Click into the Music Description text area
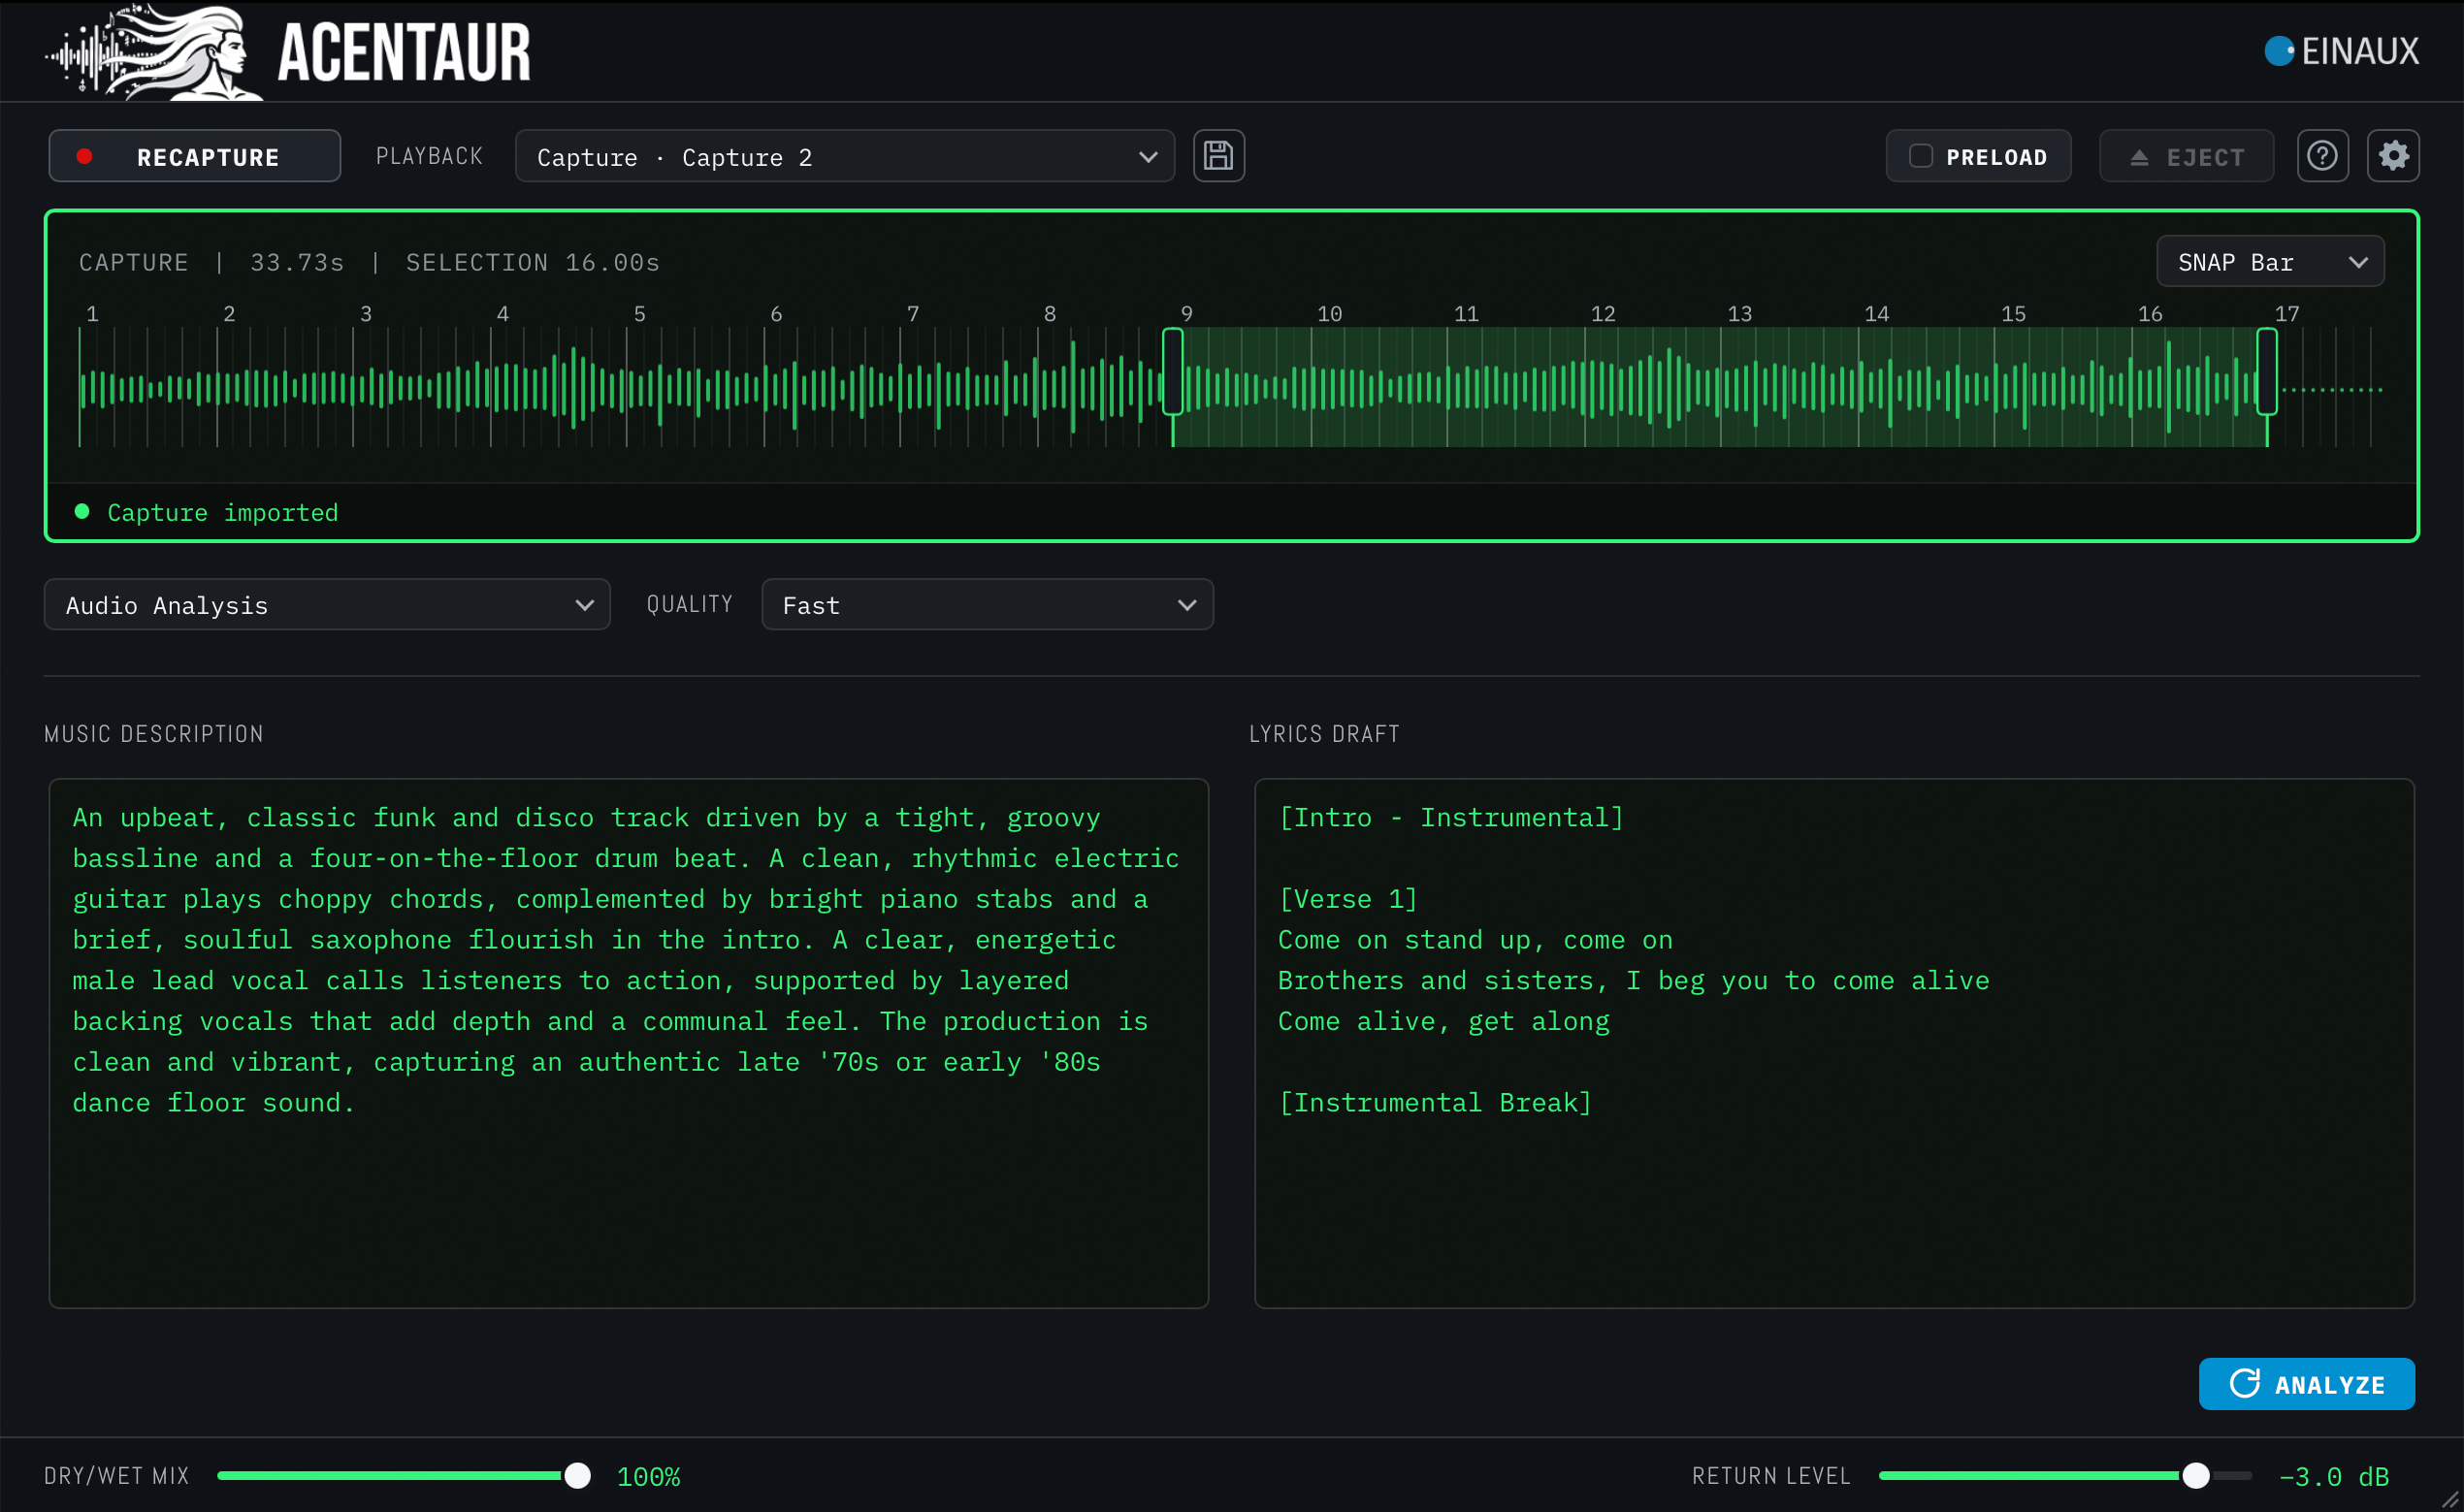Image resolution: width=2464 pixels, height=1512 pixels. point(628,1043)
